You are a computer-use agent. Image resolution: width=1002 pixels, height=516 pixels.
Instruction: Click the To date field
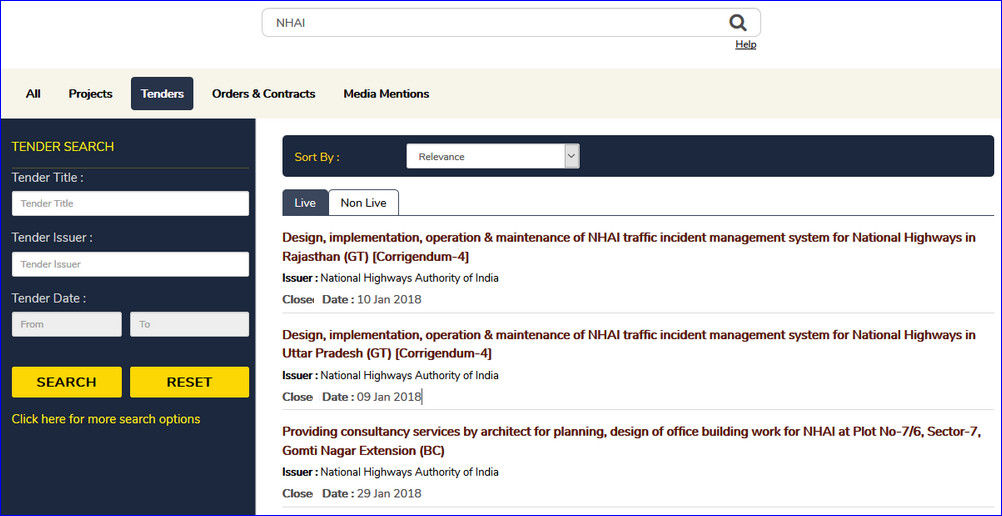pyautogui.click(x=189, y=325)
